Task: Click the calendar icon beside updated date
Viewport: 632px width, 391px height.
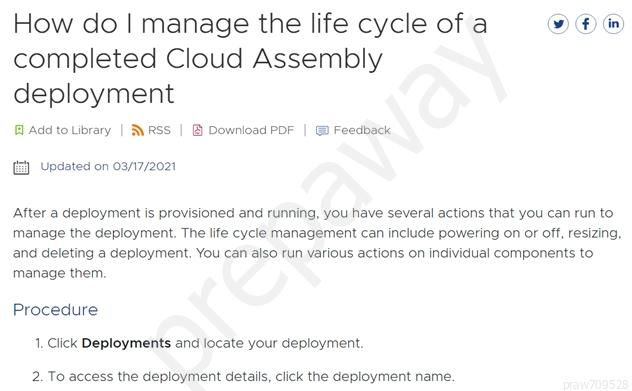Action: point(21,167)
